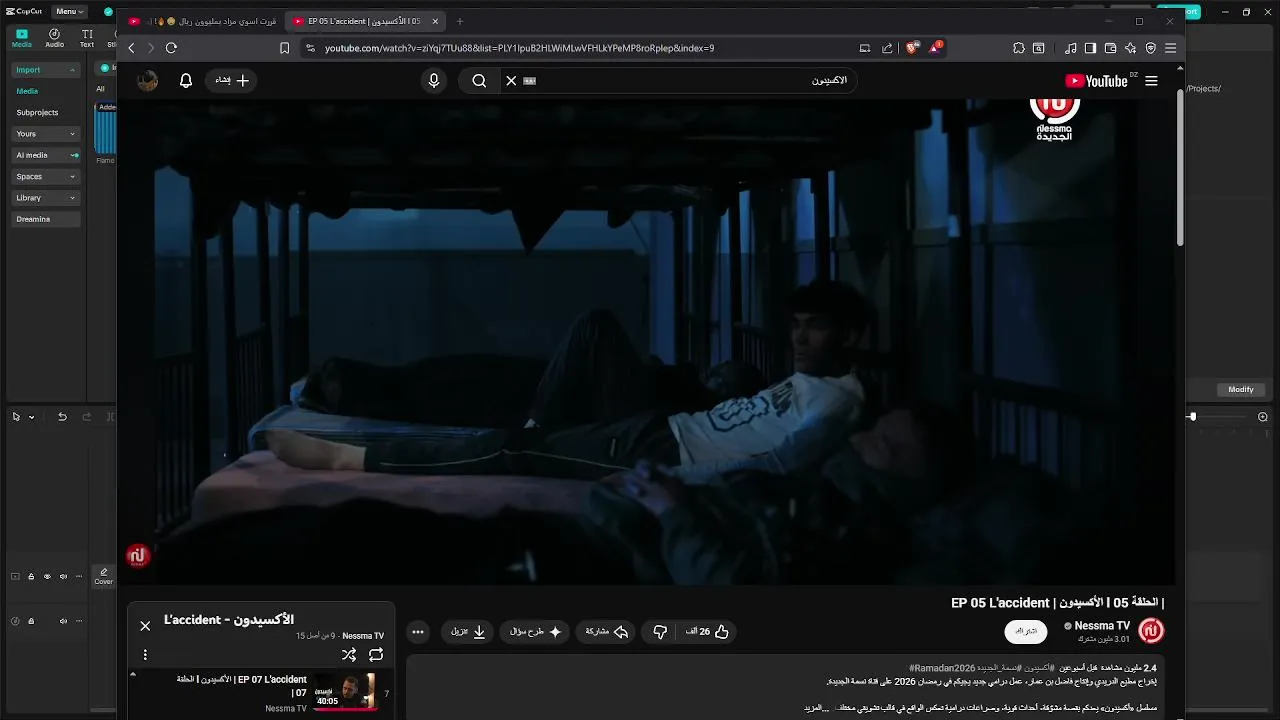The image size is (1280, 720).
Task: Click the browser address bar URL
Action: 519,48
